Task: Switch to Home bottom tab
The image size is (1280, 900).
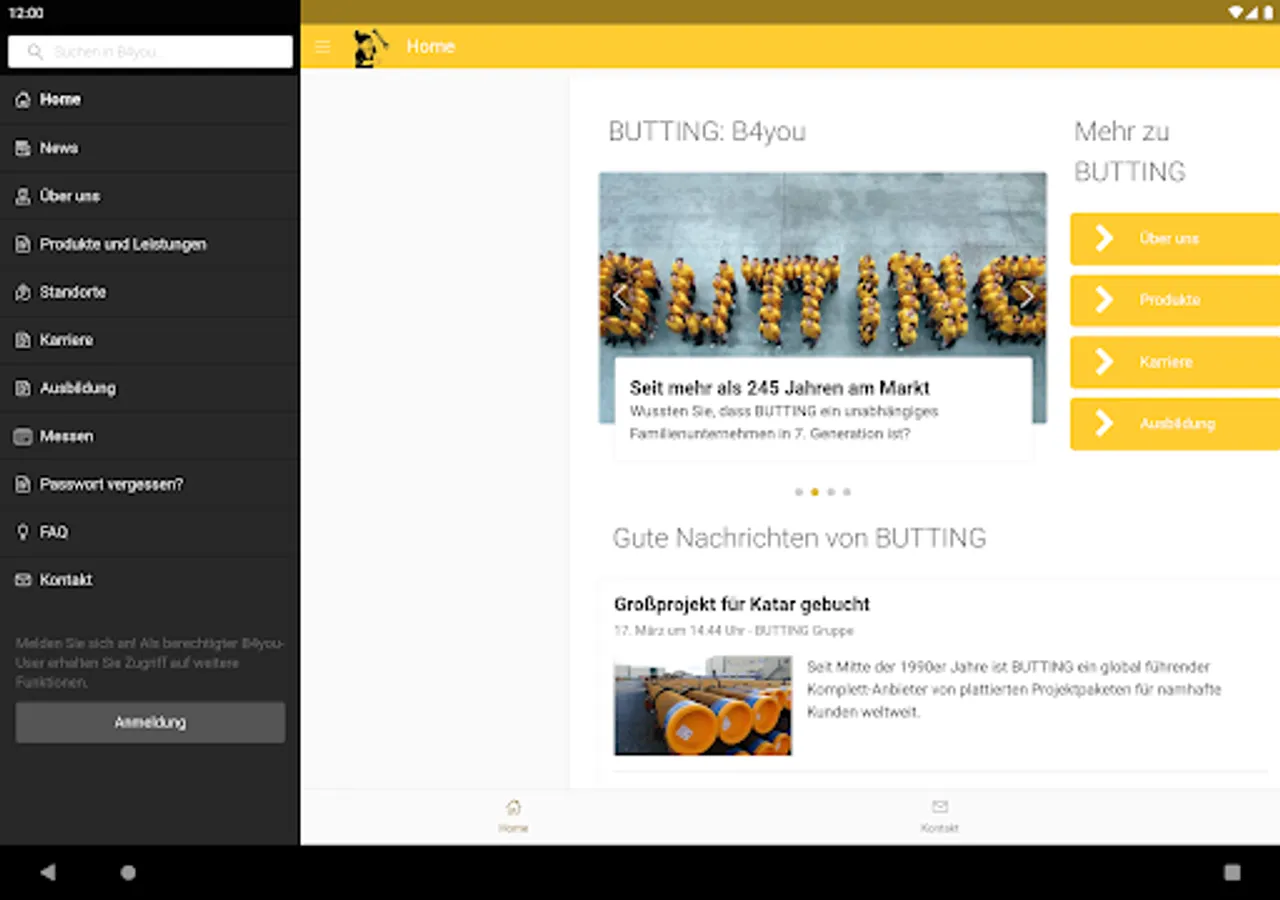Action: pyautogui.click(x=513, y=816)
